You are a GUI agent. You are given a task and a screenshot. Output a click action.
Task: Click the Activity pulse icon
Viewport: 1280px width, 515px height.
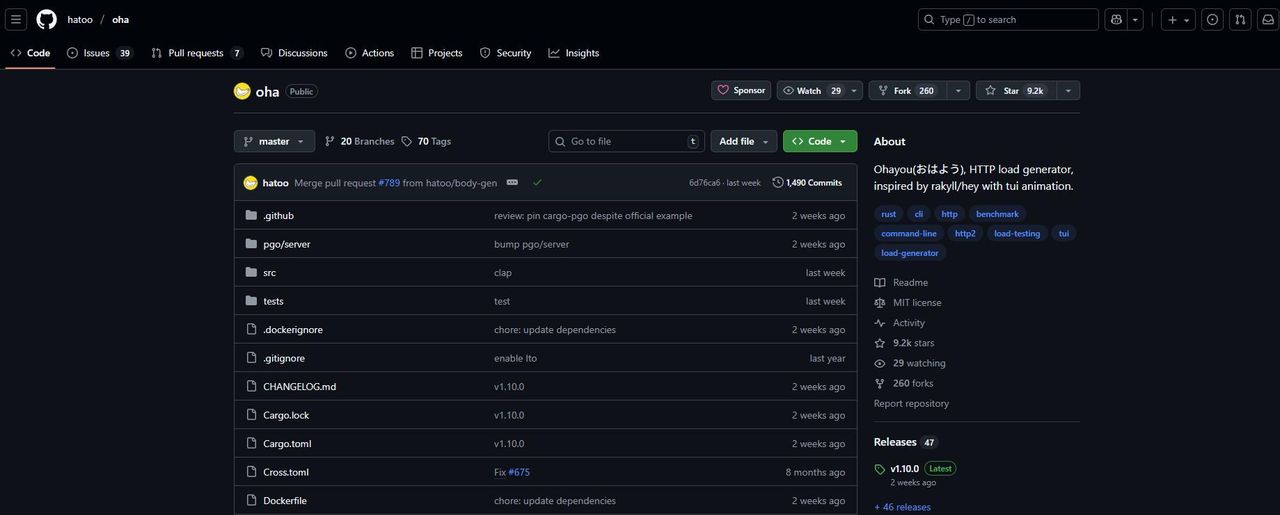tap(880, 323)
